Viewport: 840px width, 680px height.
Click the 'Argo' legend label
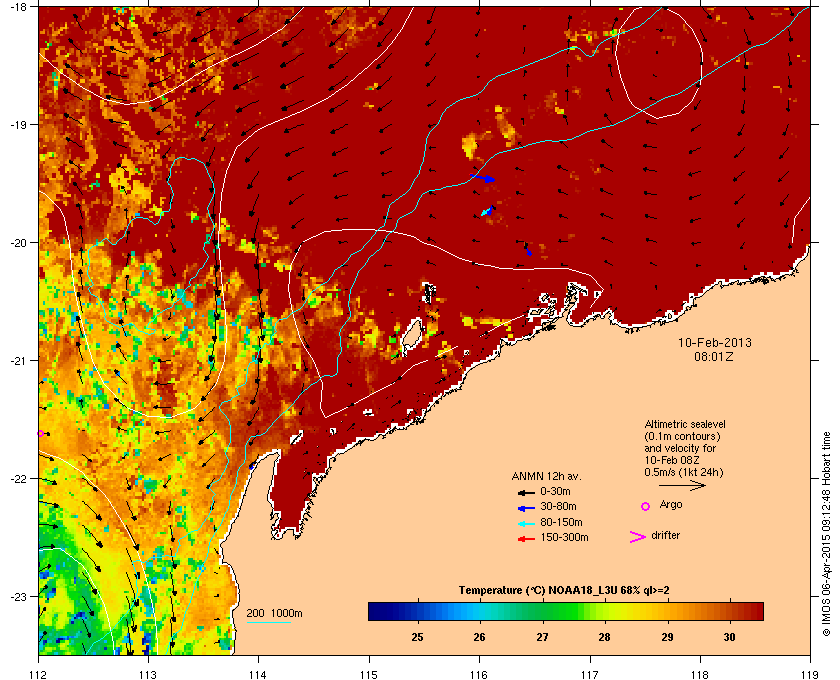pos(671,505)
